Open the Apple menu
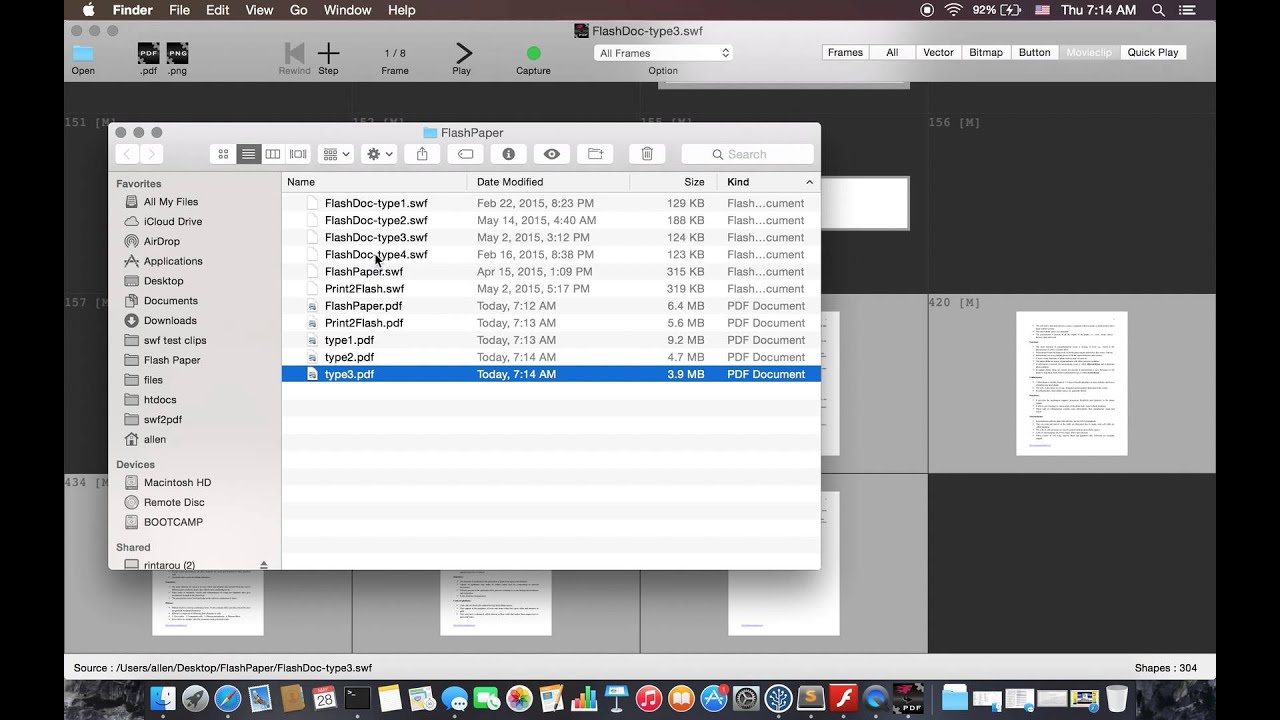Screen dimensions: 1280x720 88,10
